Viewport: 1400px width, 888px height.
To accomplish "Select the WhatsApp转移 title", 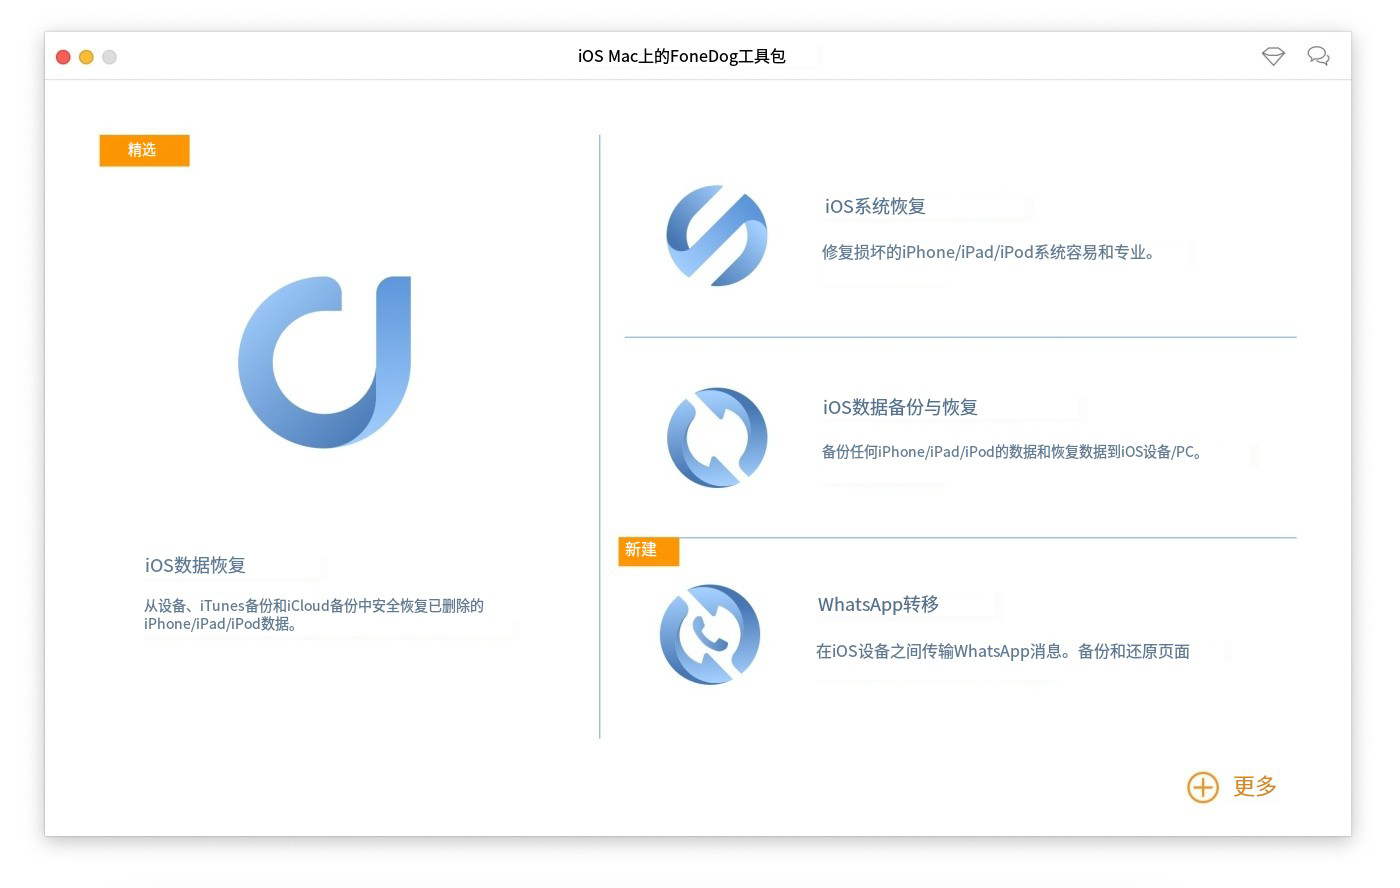I will 878,604.
